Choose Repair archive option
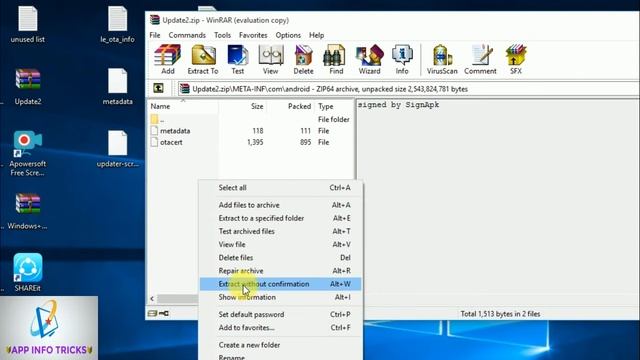This screenshot has width=640, height=360. tap(280, 271)
